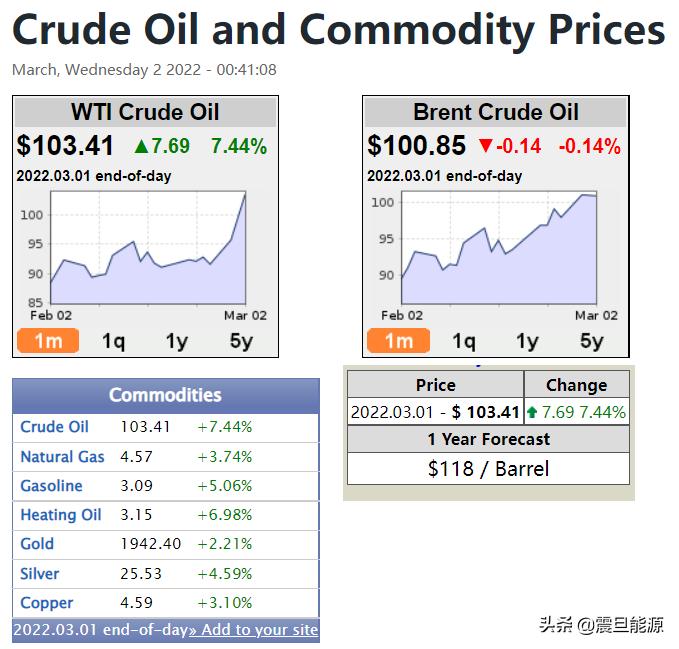Screen dimensions: 679x649
Task: Click the 1 Year Forecast header
Action: point(488,439)
